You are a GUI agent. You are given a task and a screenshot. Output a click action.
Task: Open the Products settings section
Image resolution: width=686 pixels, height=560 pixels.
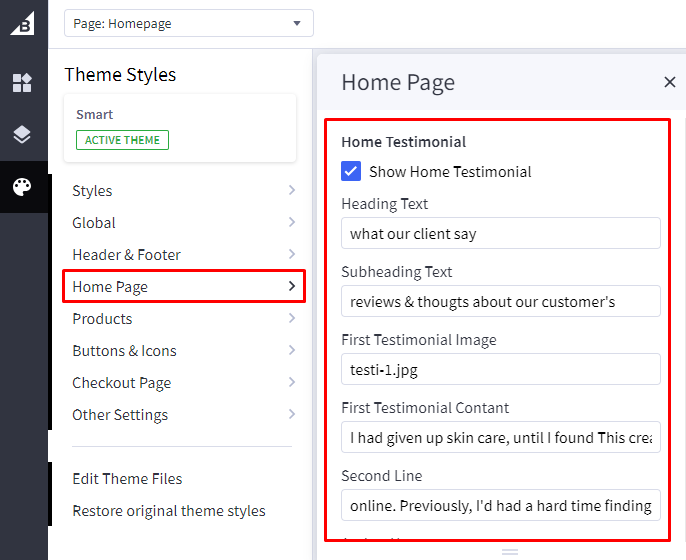[x=182, y=319]
